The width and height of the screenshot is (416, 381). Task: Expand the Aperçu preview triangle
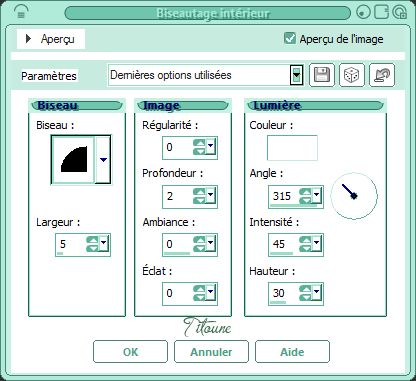click(28, 39)
